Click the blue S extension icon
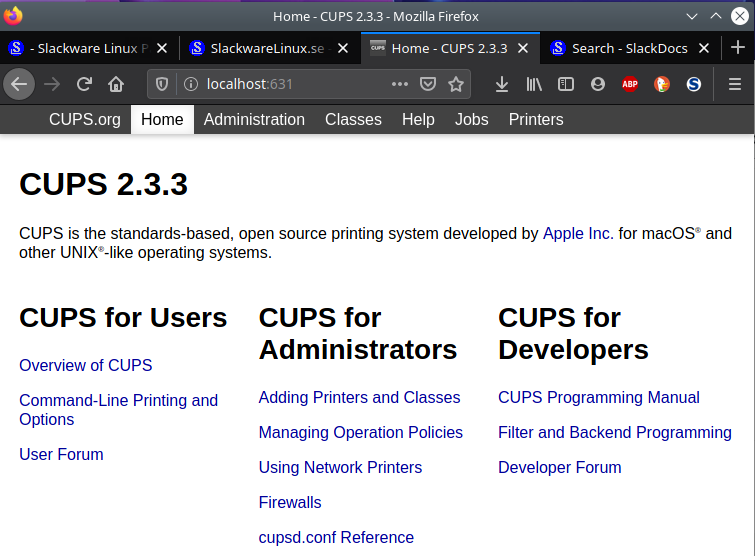Screen dimensions: 755x556 [x=693, y=84]
